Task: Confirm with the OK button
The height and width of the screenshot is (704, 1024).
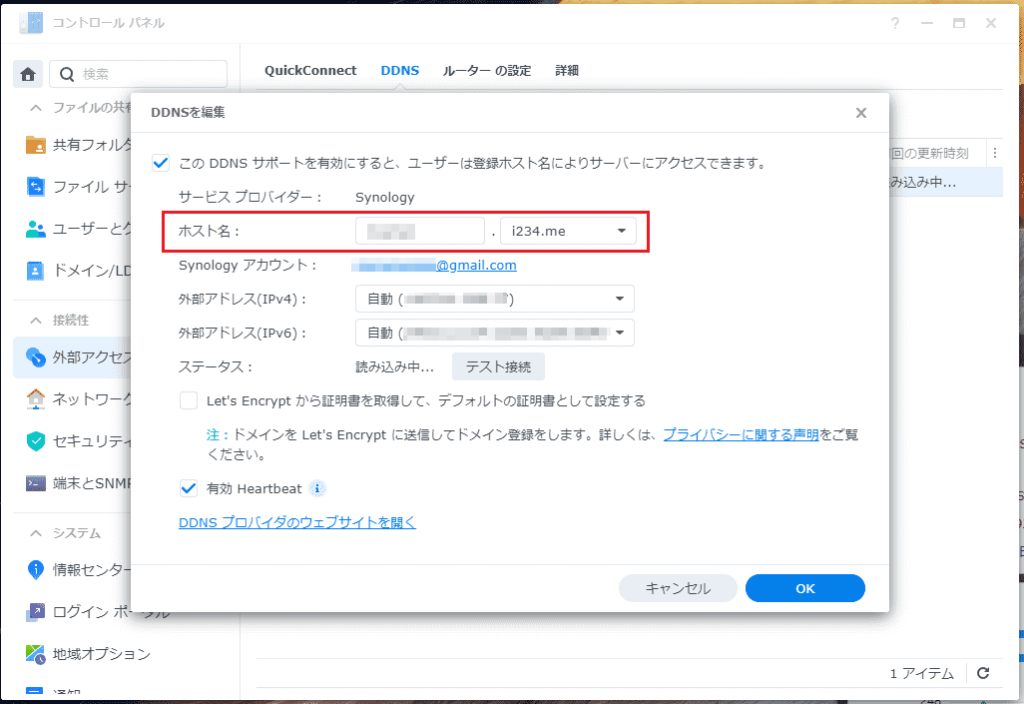Action: click(x=805, y=588)
